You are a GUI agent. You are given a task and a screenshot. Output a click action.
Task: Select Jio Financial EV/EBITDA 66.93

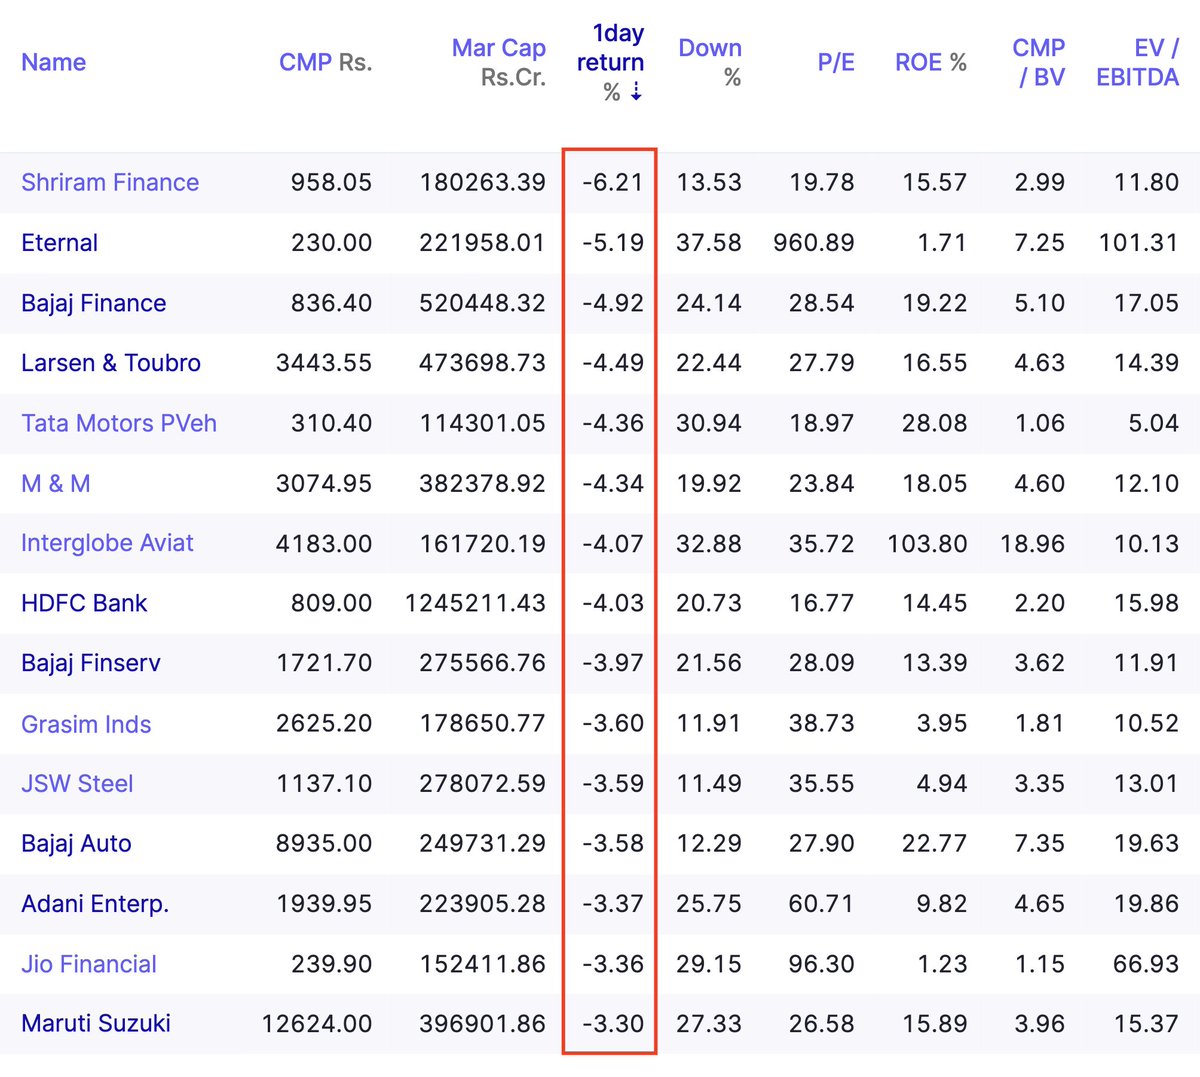tap(1146, 964)
